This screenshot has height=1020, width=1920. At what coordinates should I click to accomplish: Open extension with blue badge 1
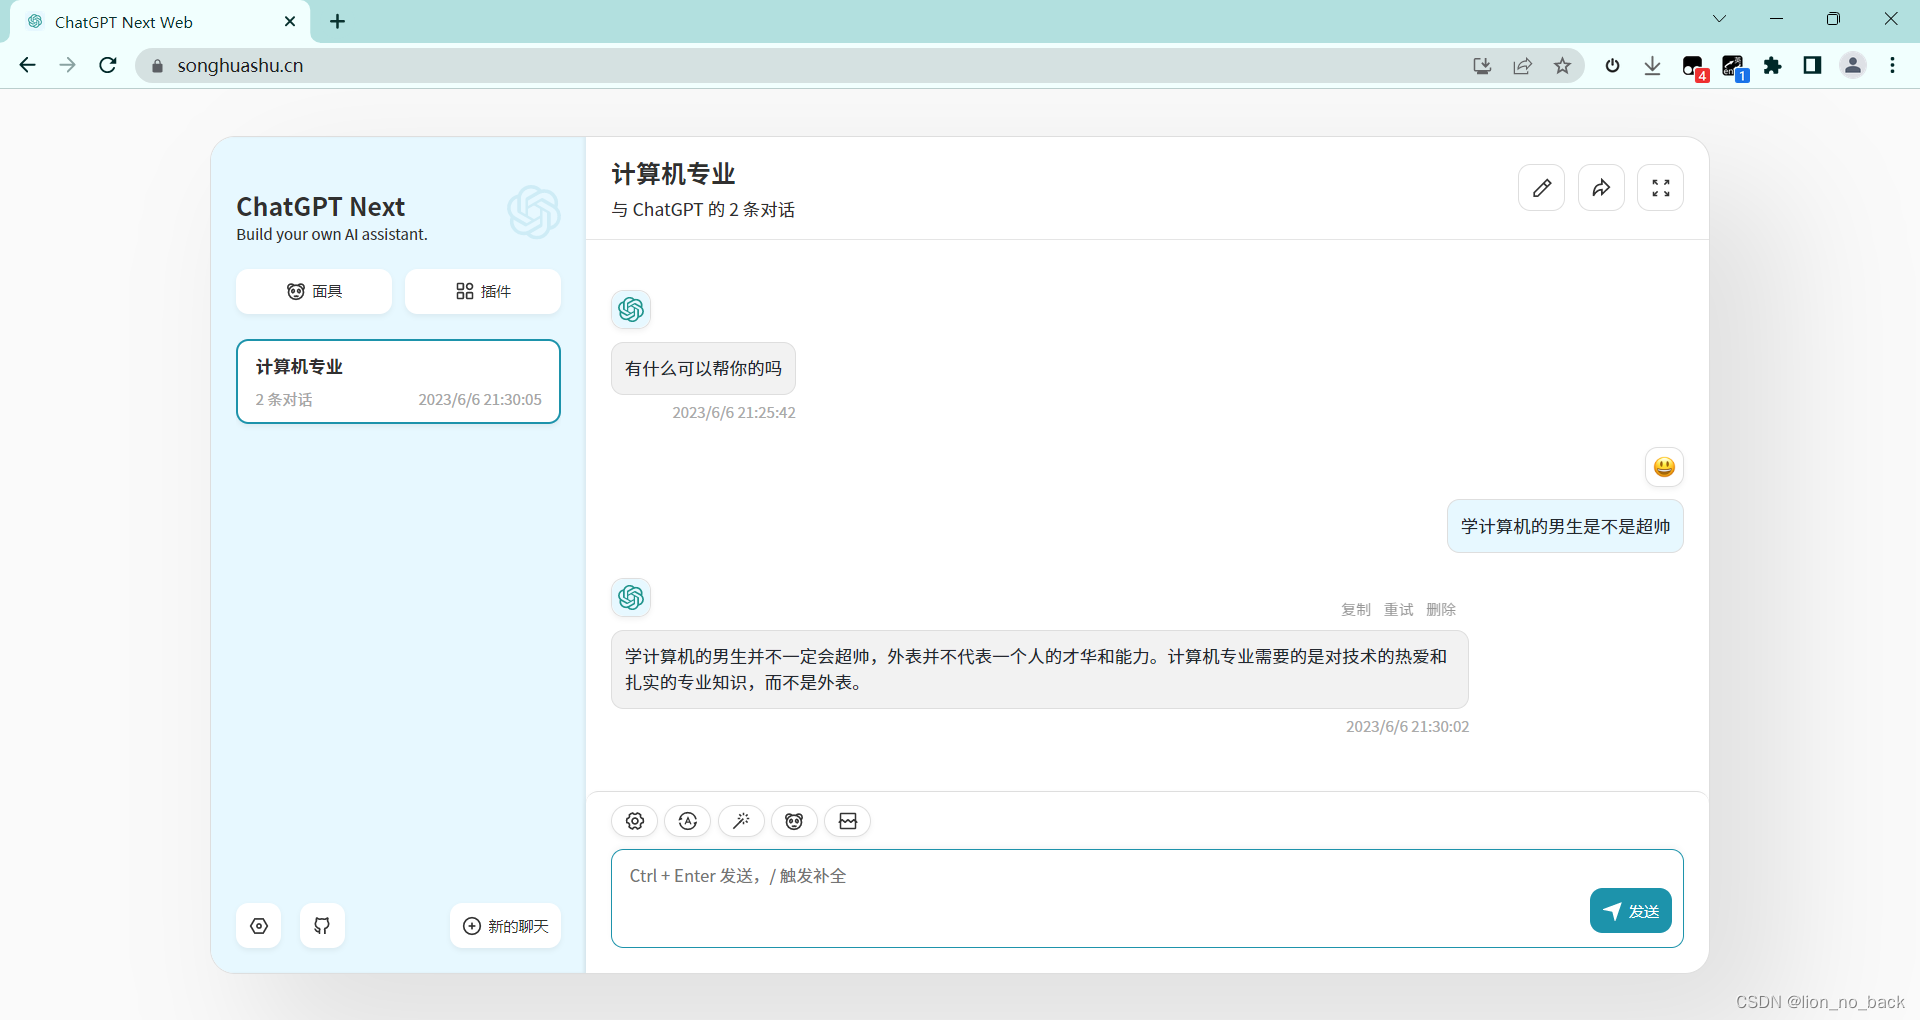[1734, 67]
